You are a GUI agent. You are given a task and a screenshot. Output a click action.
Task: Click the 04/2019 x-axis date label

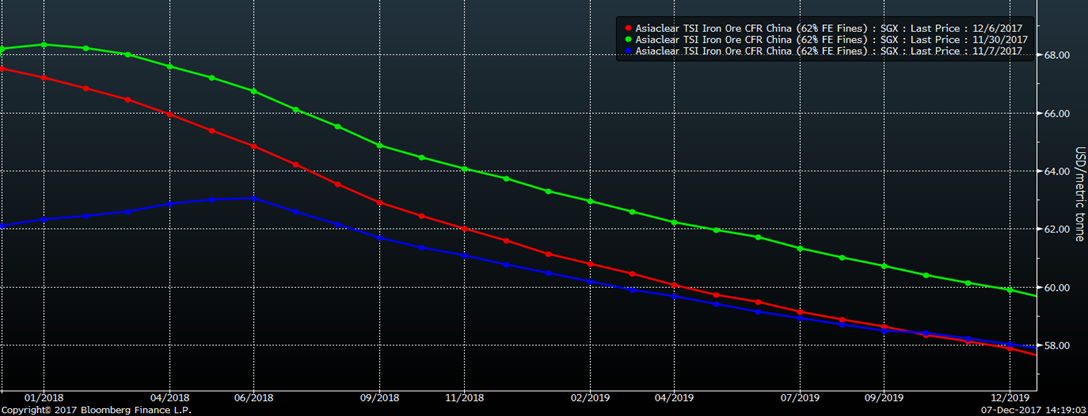[673, 397]
